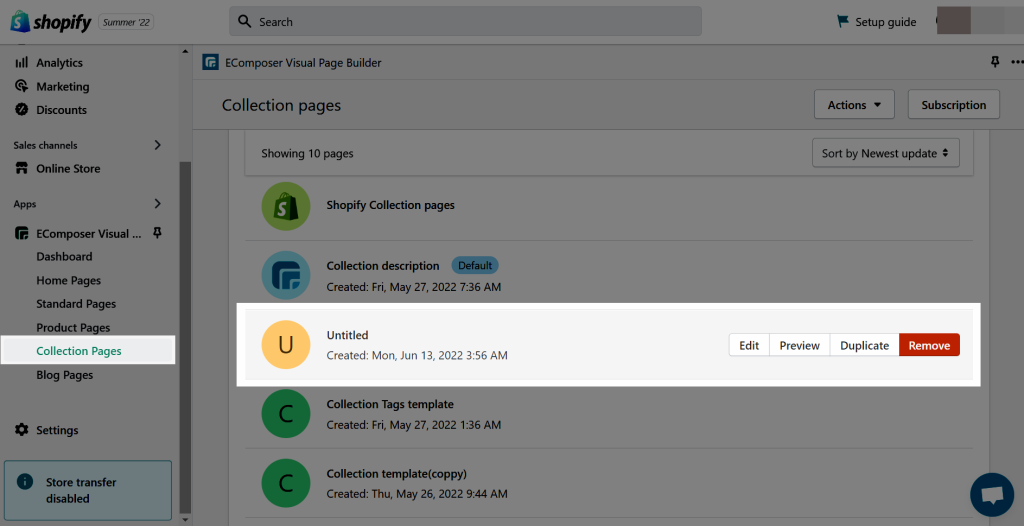Open the chat support bubble icon
The image size is (1024, 526).
coord(991,495)
